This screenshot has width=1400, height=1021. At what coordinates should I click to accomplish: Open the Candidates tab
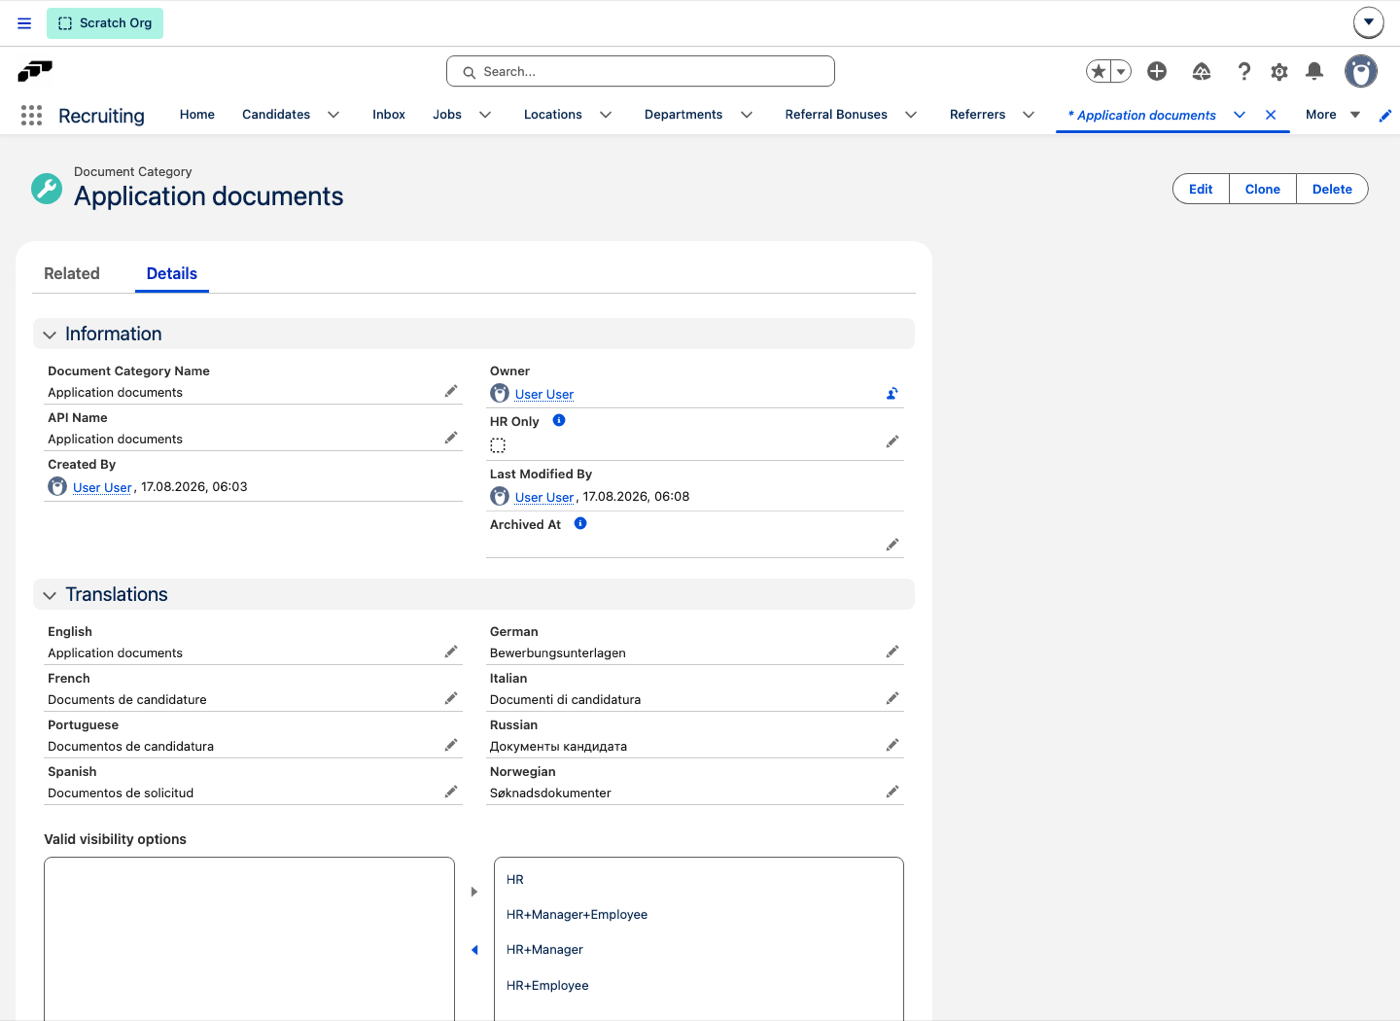(276, 115)
